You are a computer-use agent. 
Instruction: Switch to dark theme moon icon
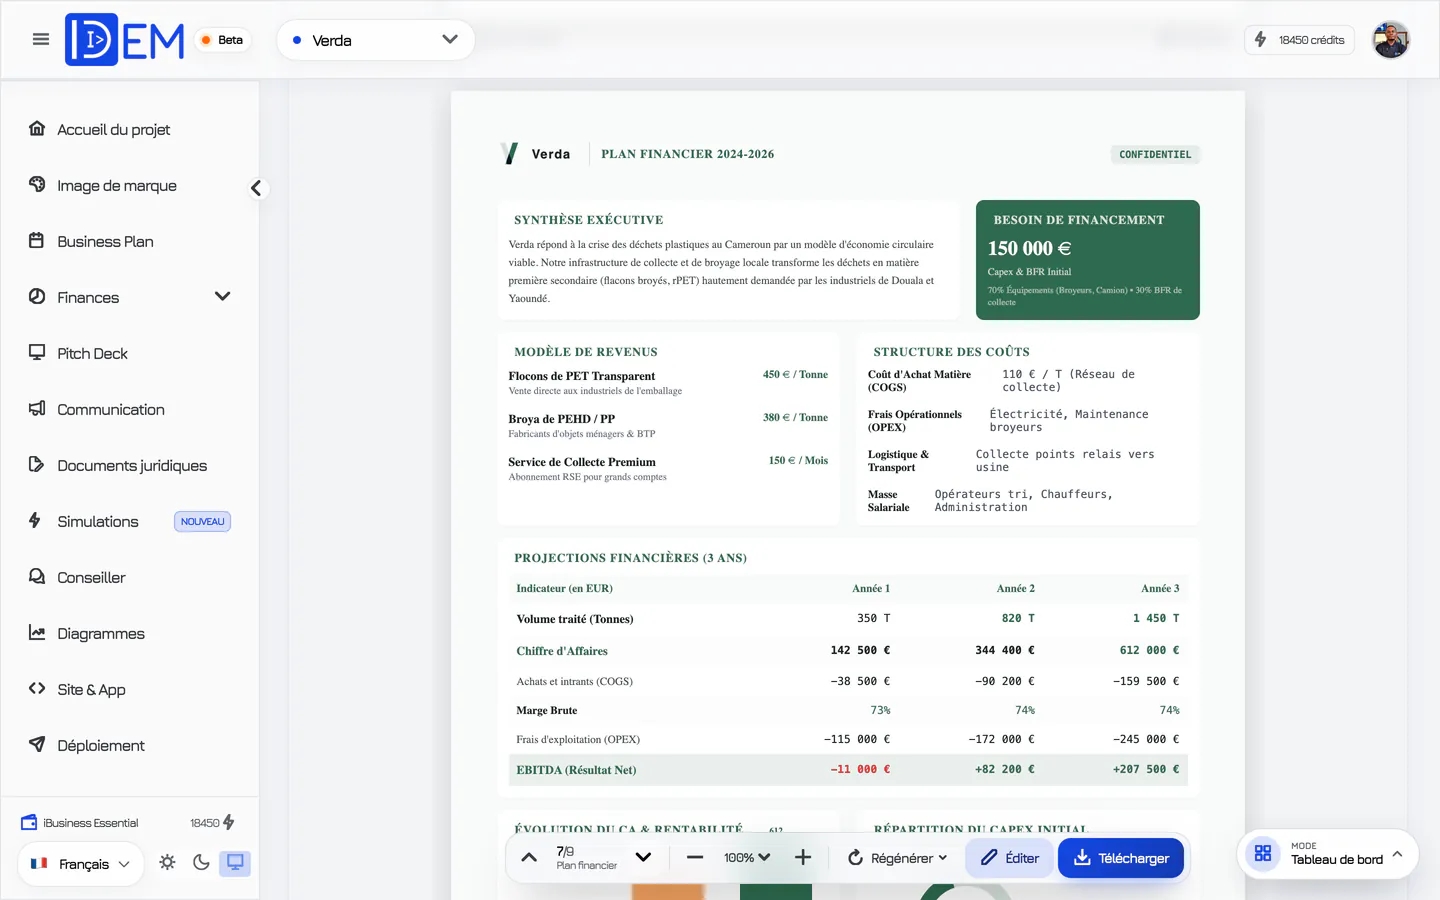(201, 862)
